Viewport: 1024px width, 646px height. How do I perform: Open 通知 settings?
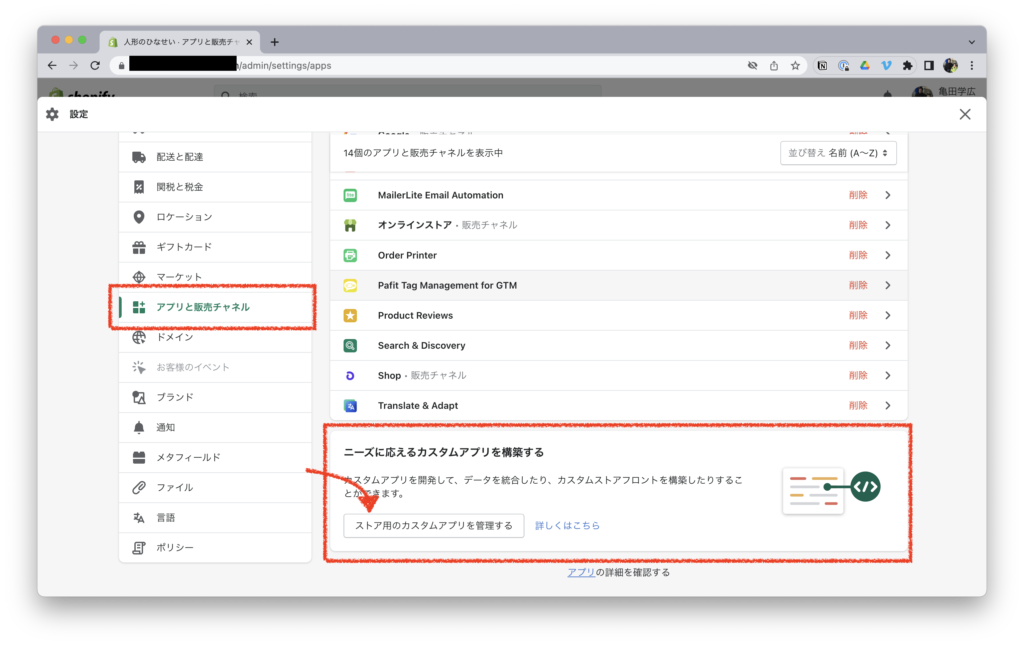(x=216, y=427)
